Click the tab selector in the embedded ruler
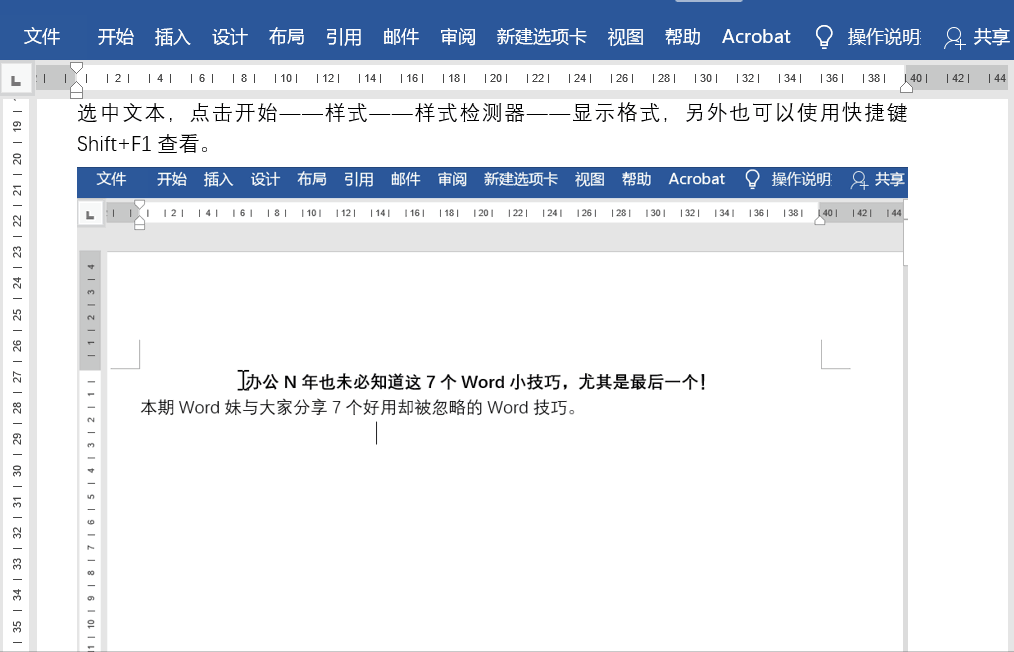Image resolution: width=1014 pixels, height=652 pixels. click(90, 213)
